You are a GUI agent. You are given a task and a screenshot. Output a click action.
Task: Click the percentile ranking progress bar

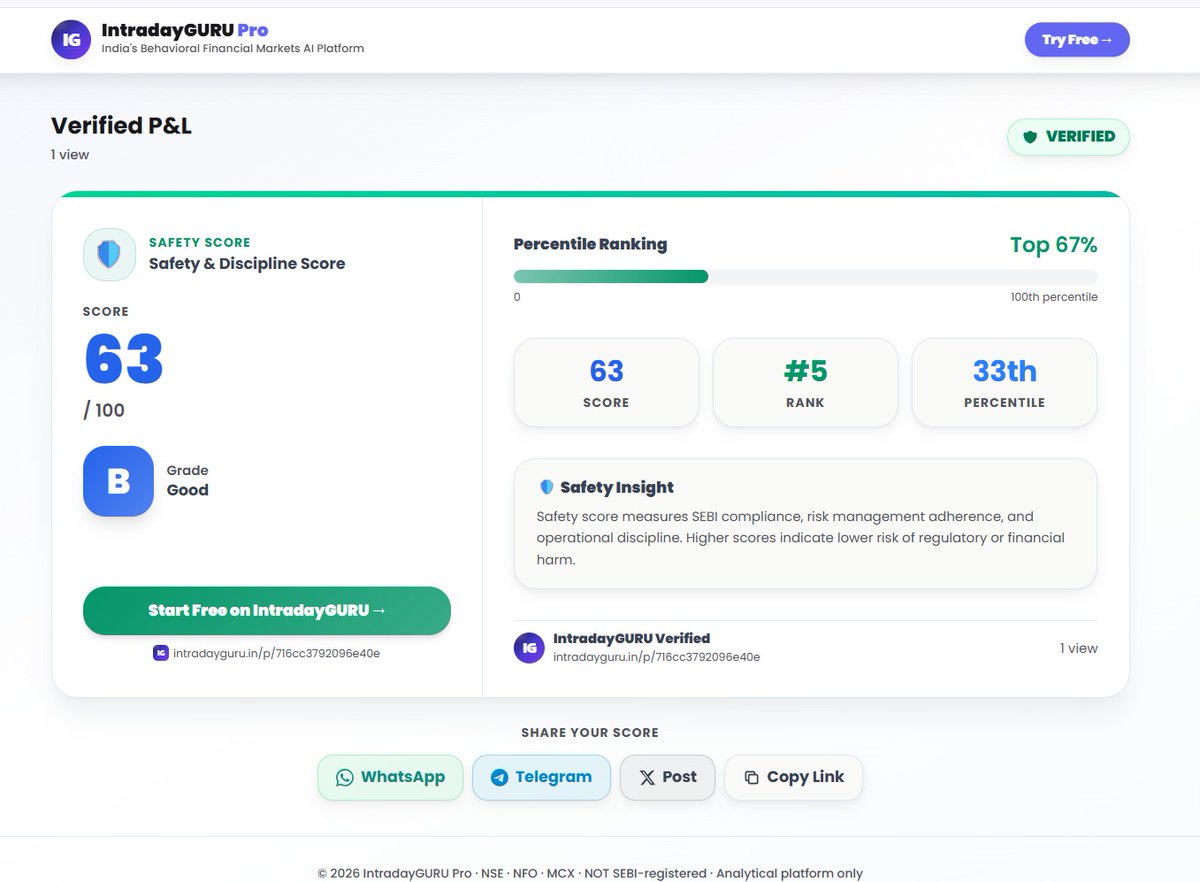805,277
